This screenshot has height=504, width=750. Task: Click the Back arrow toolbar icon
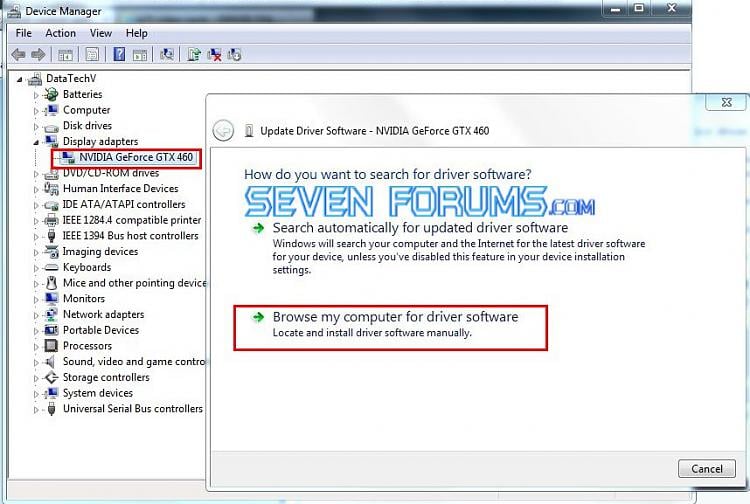tap(19, 55)
